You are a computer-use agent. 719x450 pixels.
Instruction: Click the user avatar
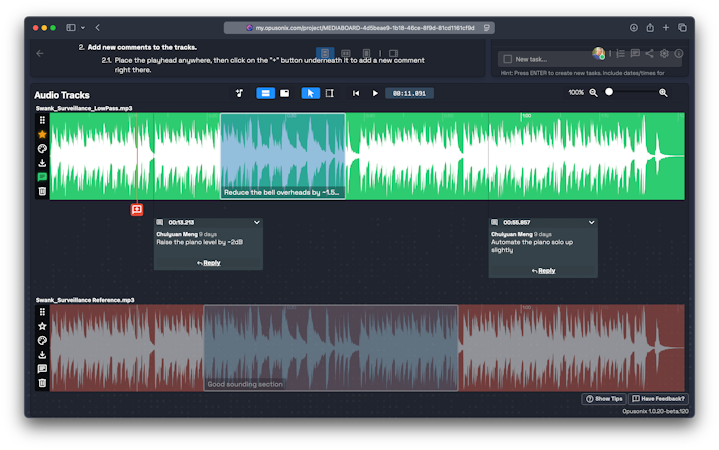click(x=598, y=54)
